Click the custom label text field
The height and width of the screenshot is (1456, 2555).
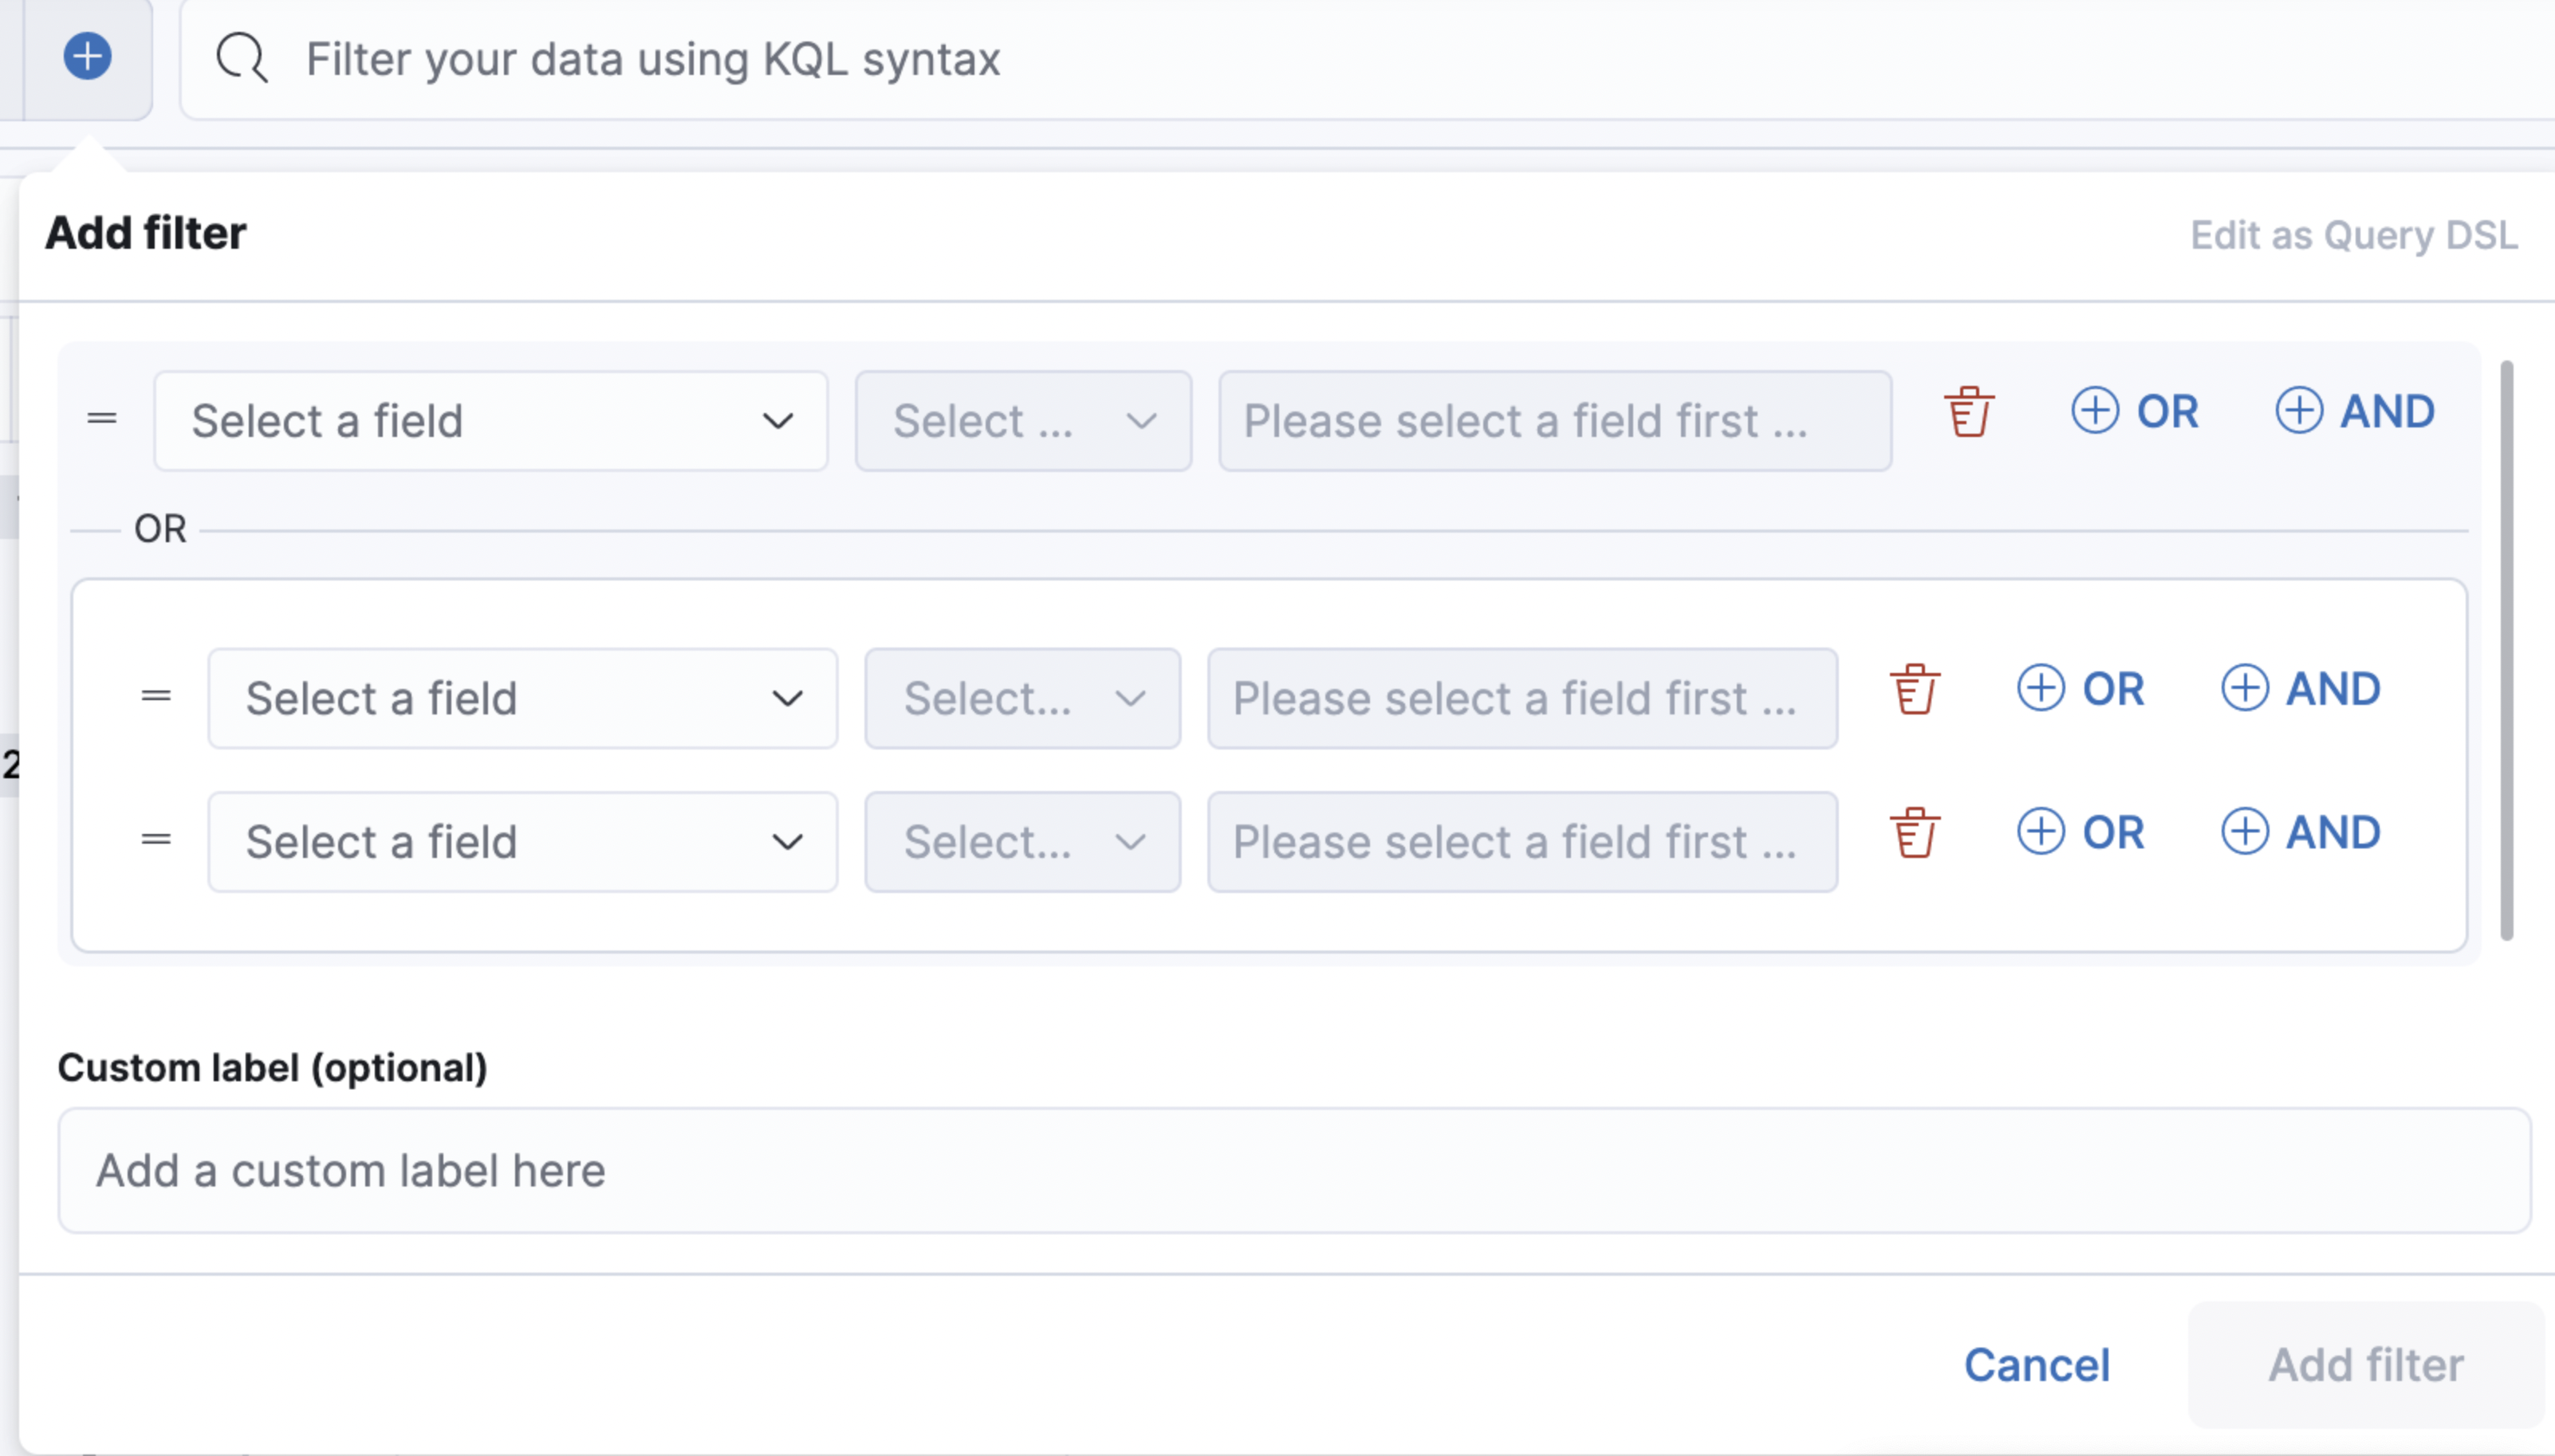tap(1294, 1170)
